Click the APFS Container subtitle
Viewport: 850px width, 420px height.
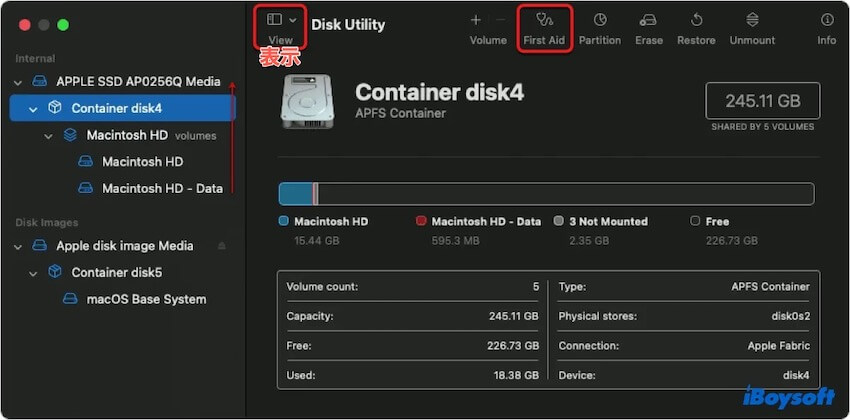point(401,113)
